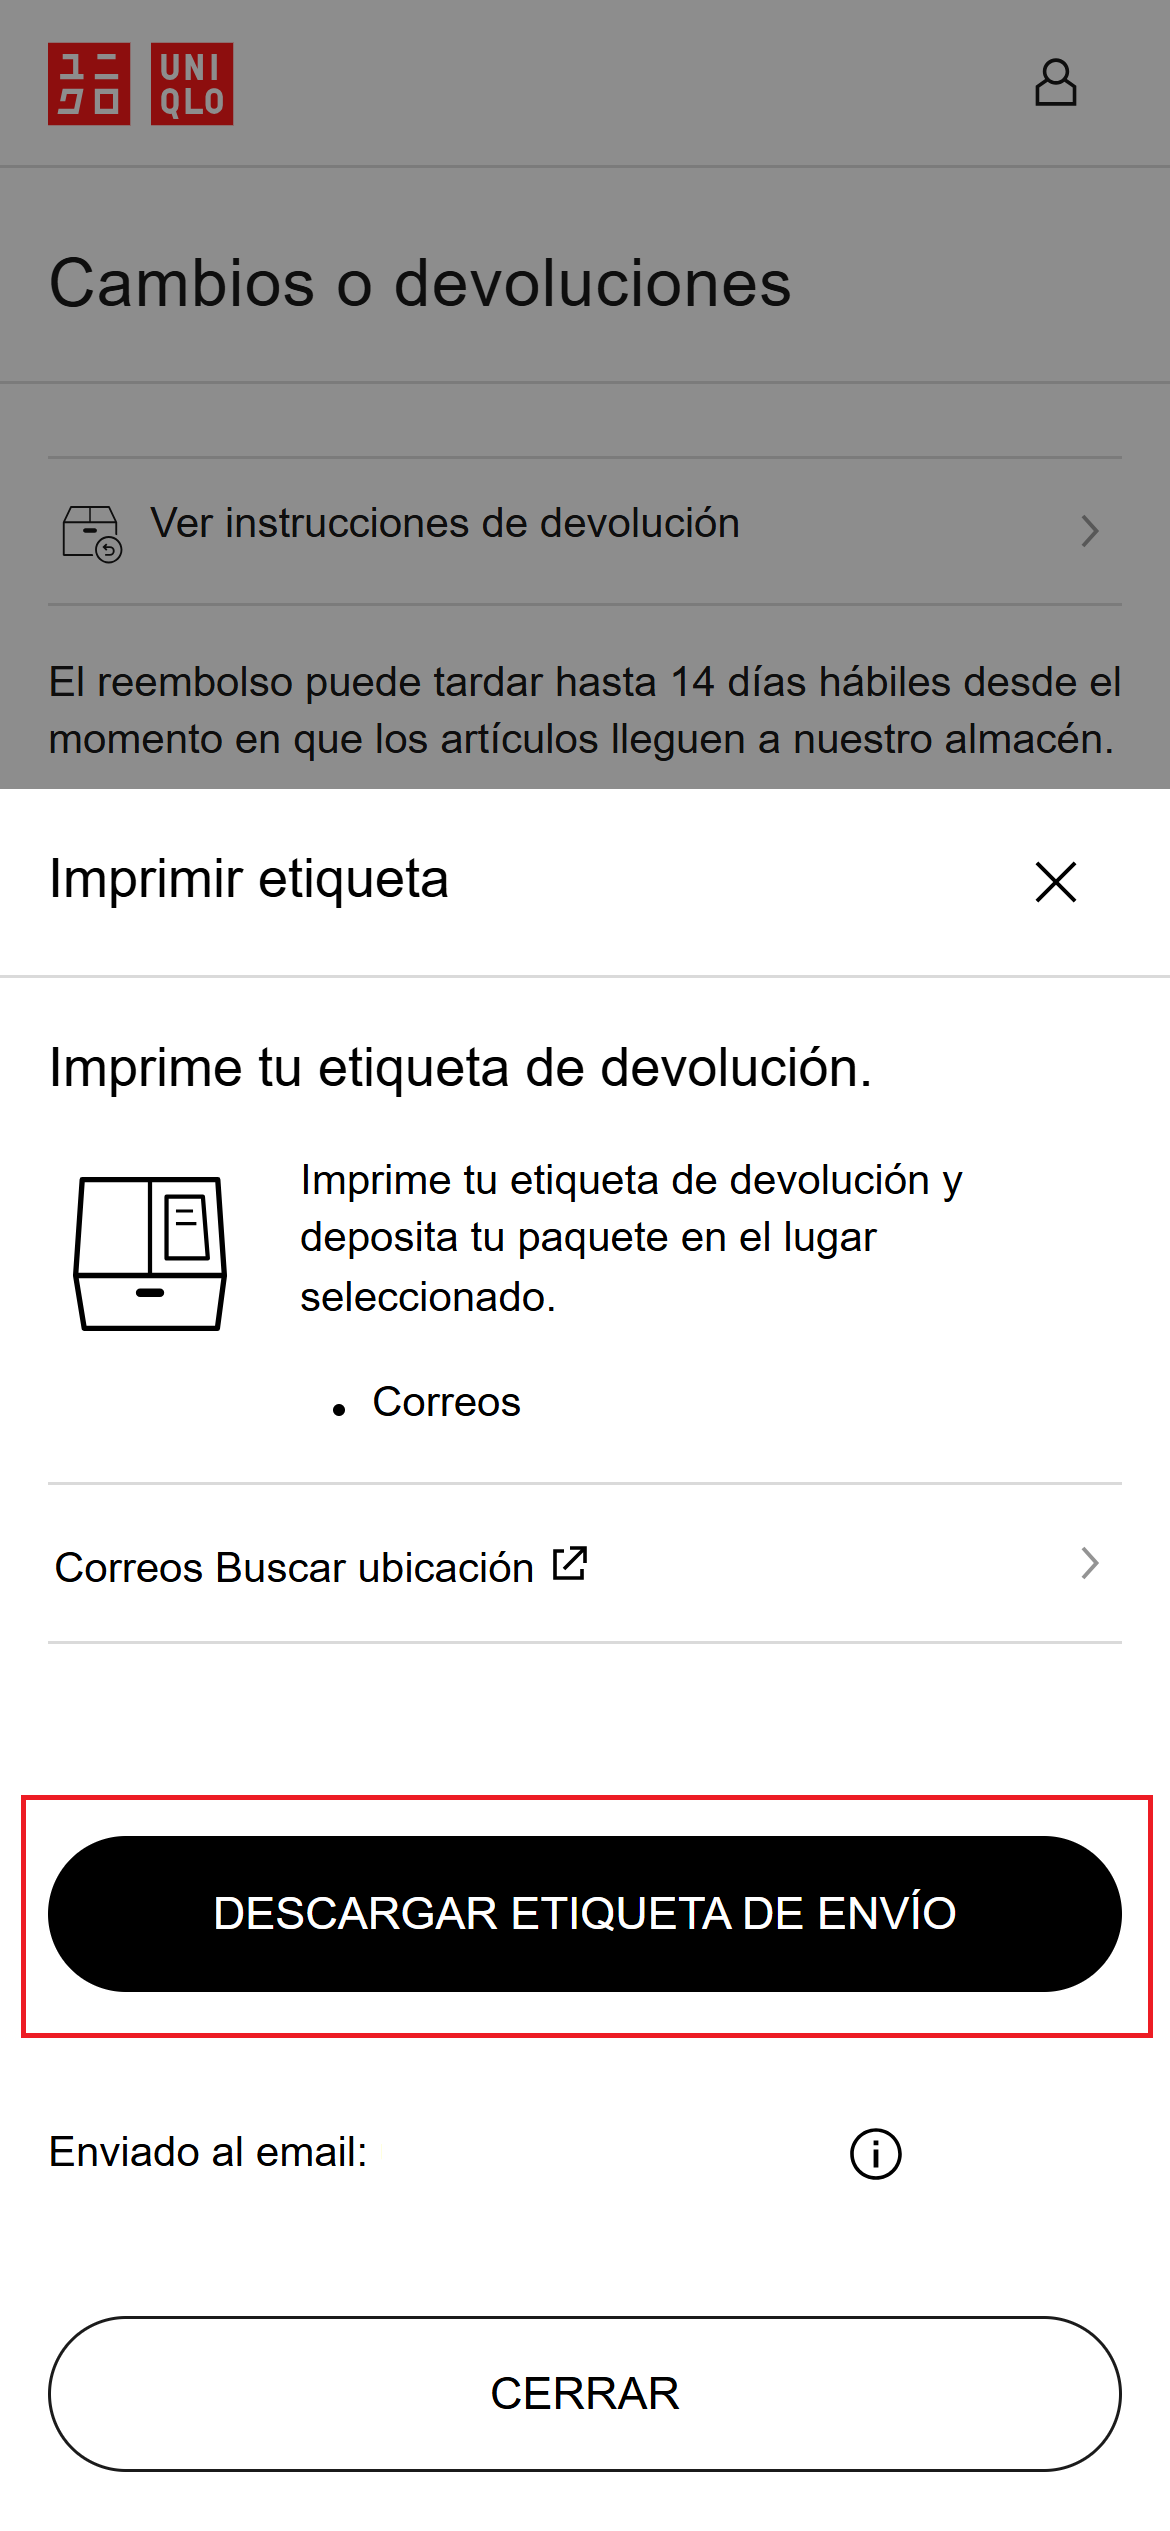
Task: Download the shipping label with Descargar Etiqueta
Action: 585,1914
